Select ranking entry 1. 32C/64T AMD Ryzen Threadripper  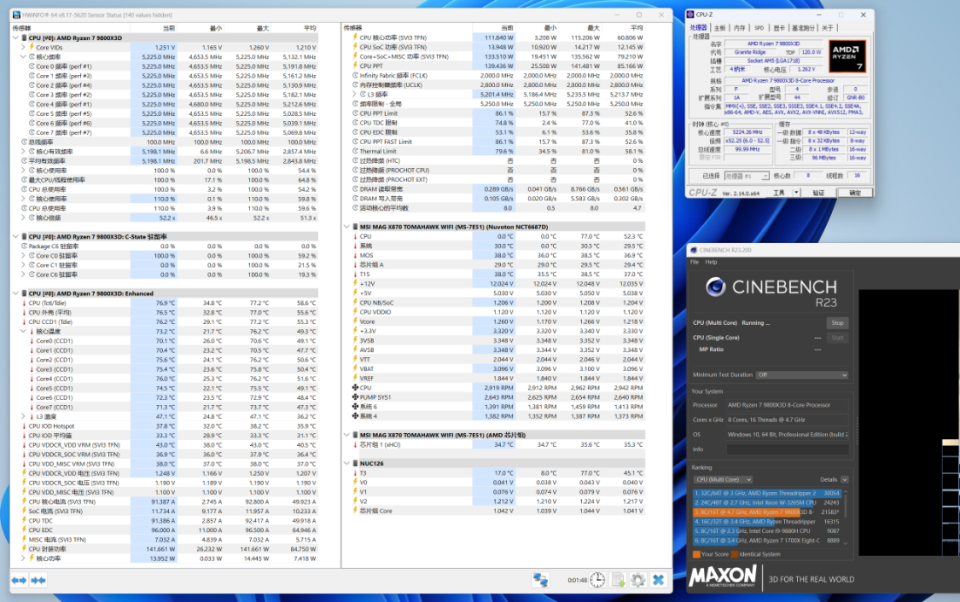tap(767, 493)
